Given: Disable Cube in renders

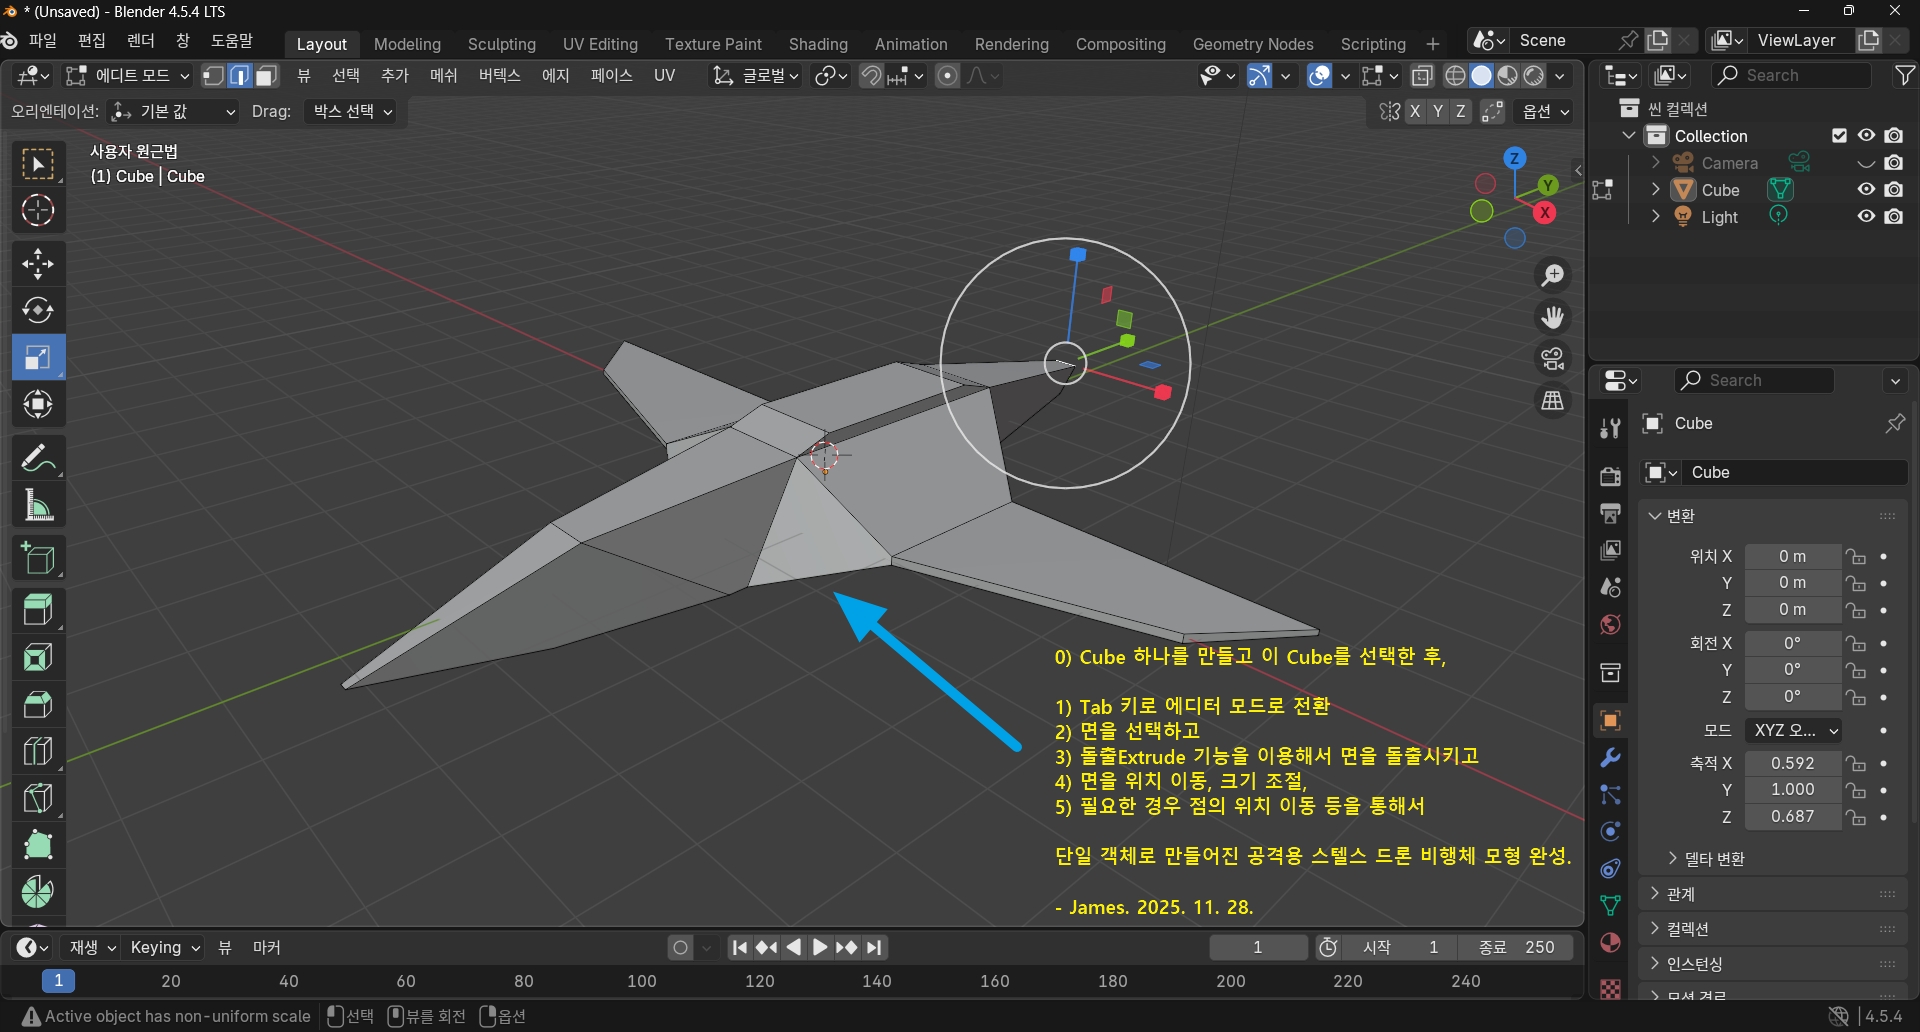Looking at the screenshot, I should pyautogui.click(x=1894, y=190).
